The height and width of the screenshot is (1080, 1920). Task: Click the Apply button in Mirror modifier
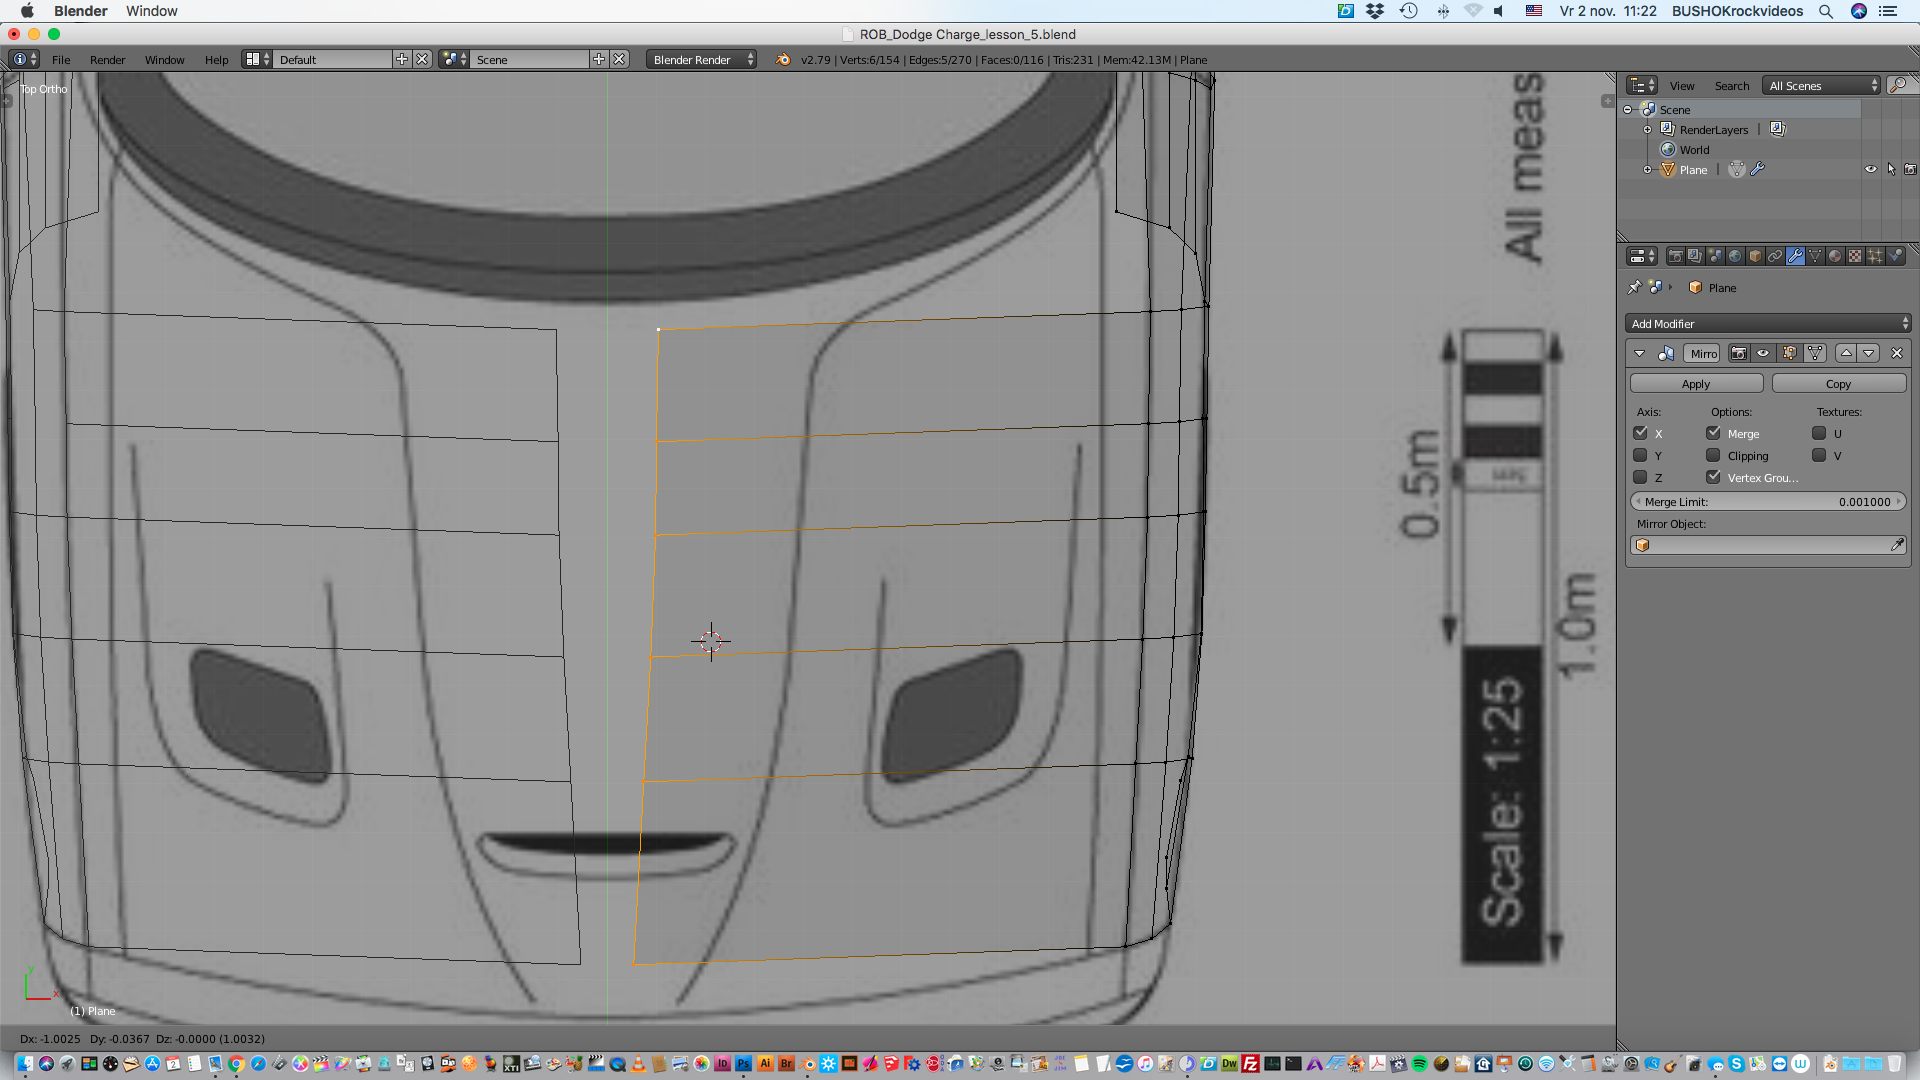coord(1695,384)
